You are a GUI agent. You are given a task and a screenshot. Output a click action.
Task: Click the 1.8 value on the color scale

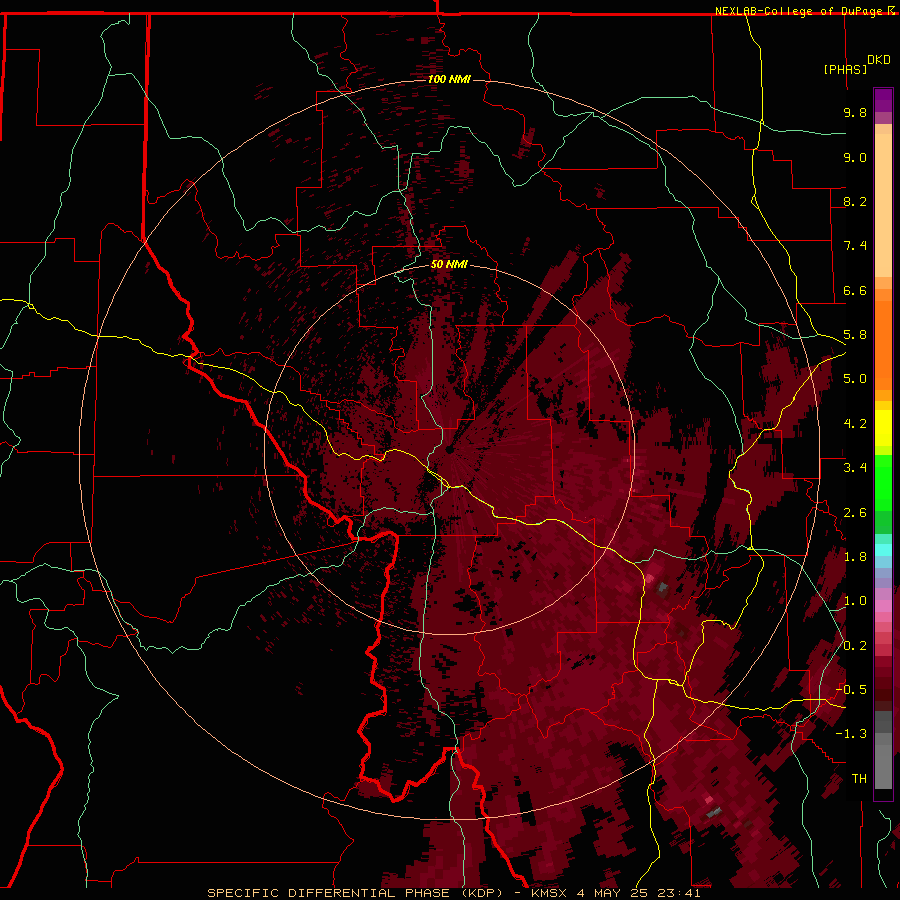(x=855, y=557)
